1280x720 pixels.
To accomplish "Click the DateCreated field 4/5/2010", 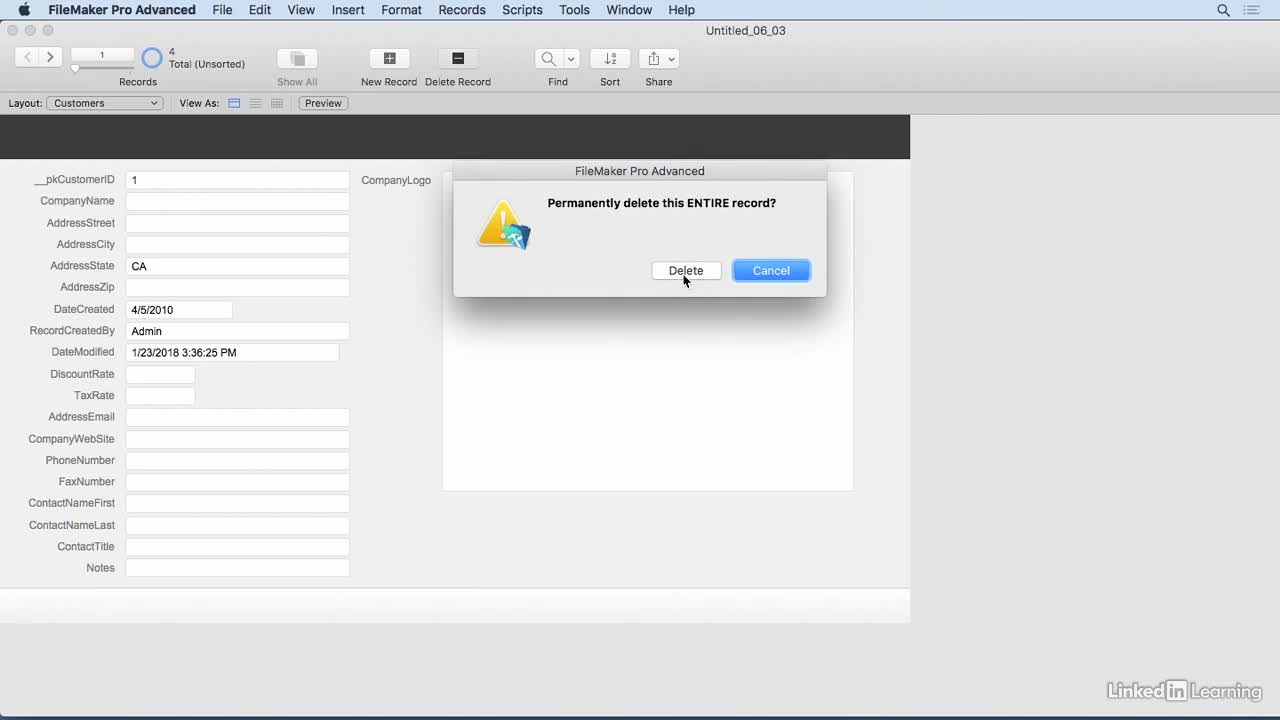I will [179, 310].
